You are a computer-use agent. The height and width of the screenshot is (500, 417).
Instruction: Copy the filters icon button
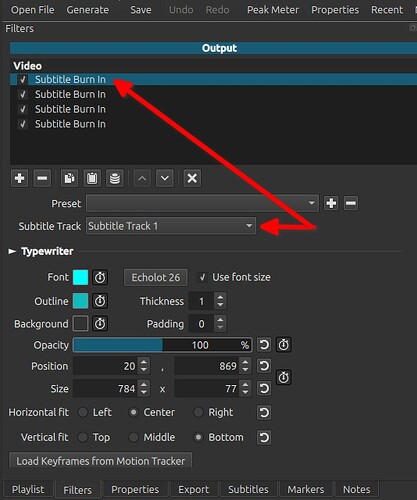click(69, 178)
